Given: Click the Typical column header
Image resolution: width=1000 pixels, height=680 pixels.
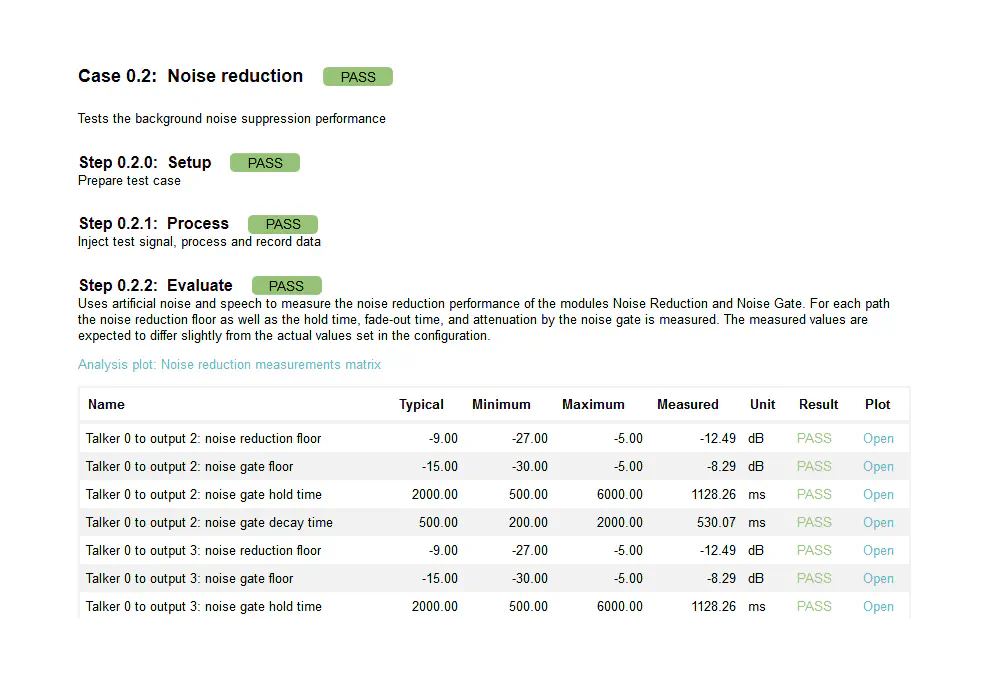Looking at the screenshot, I should pos(422,404).
